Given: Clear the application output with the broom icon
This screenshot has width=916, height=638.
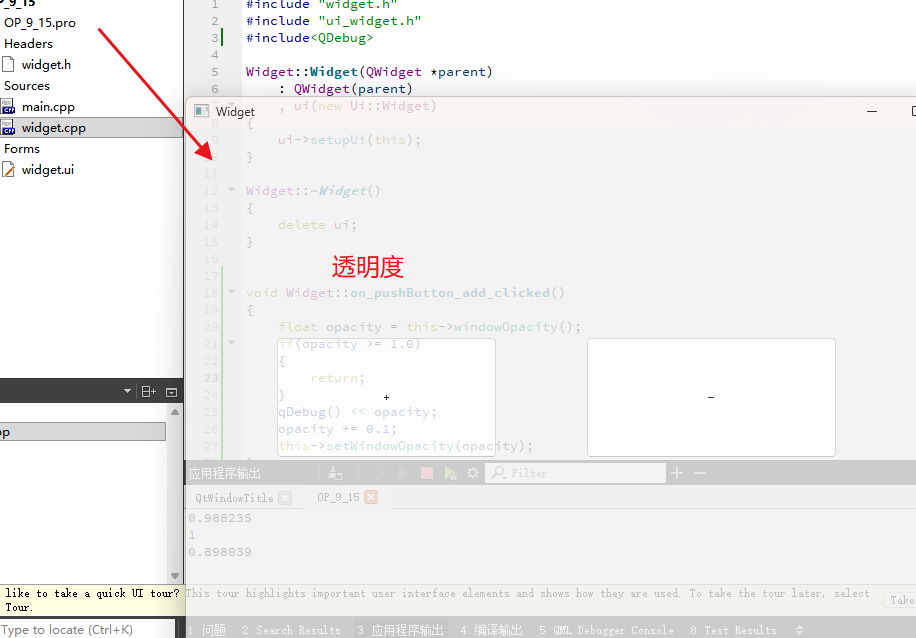Looking at the screenshot, I should (335, 473).
